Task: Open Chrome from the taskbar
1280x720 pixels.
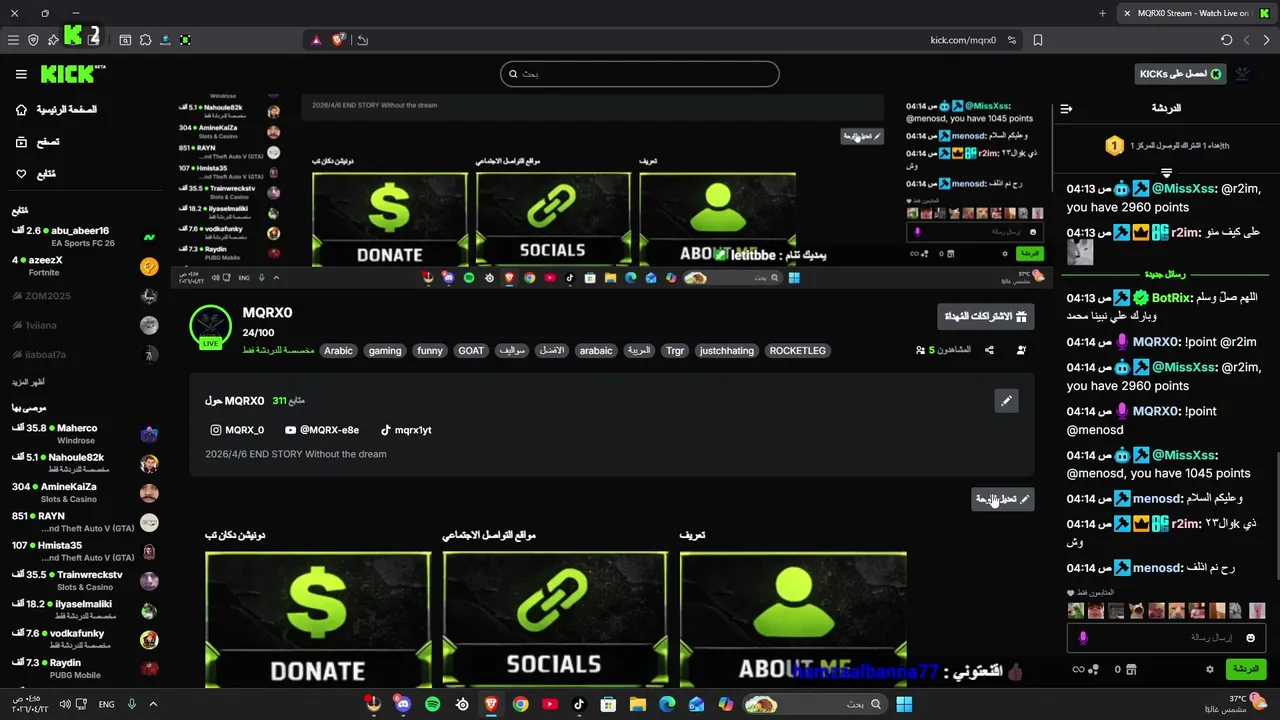Action: point(520,704)
